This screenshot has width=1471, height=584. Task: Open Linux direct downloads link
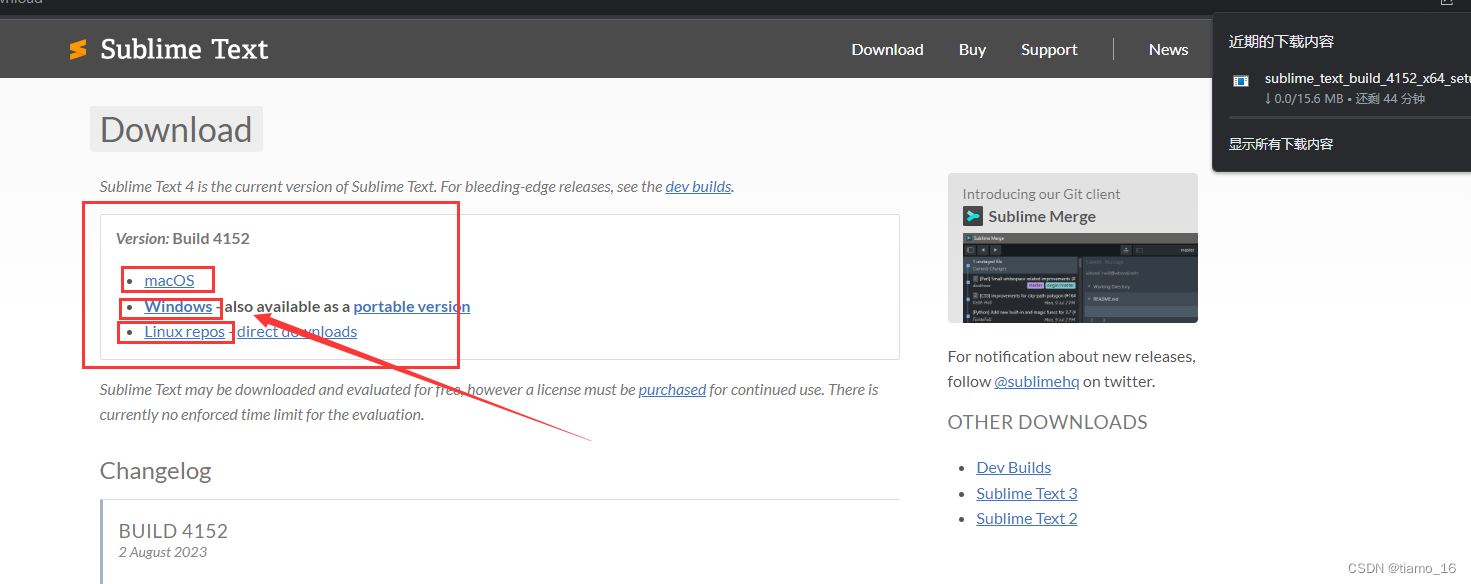point(297,331)
